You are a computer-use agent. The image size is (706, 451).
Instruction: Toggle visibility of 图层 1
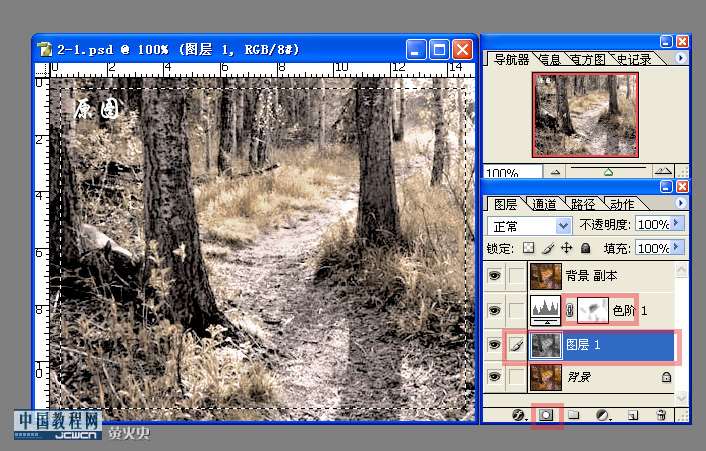[x=494, y=345]
